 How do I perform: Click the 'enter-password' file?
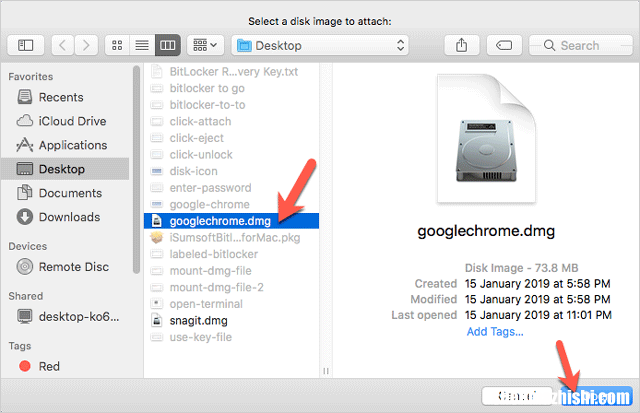pos(231,188)
